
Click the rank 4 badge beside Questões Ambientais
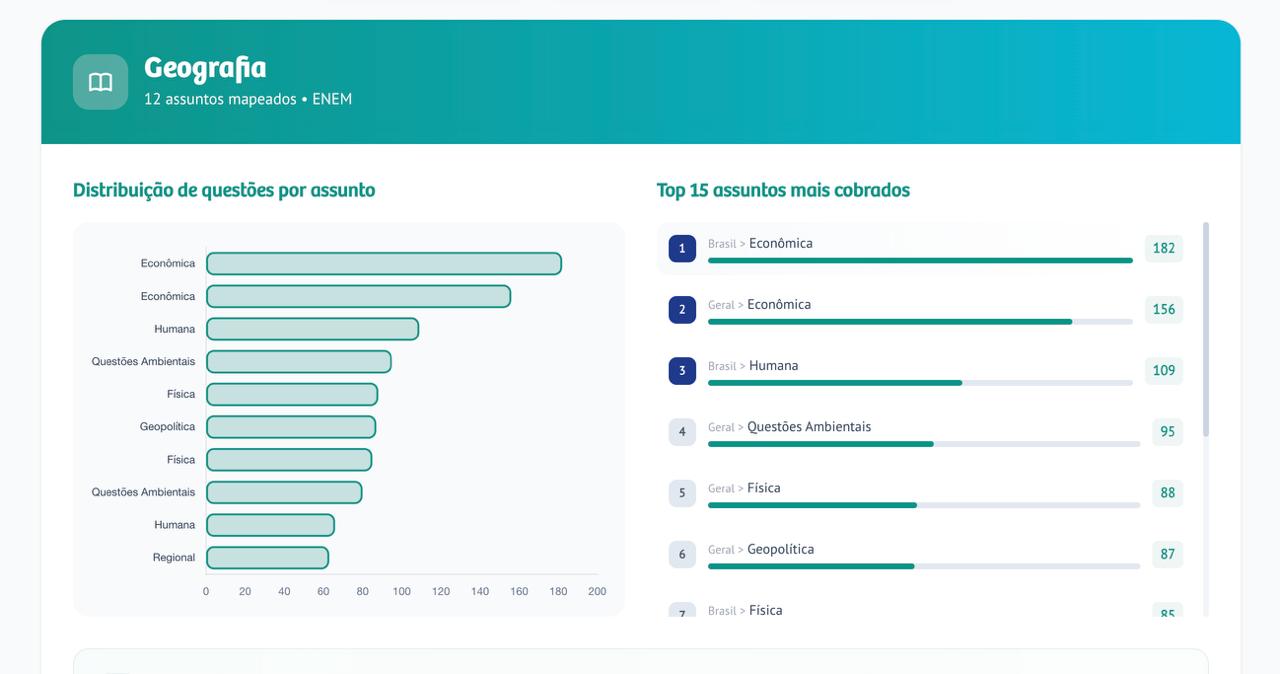tap(682, 432)
